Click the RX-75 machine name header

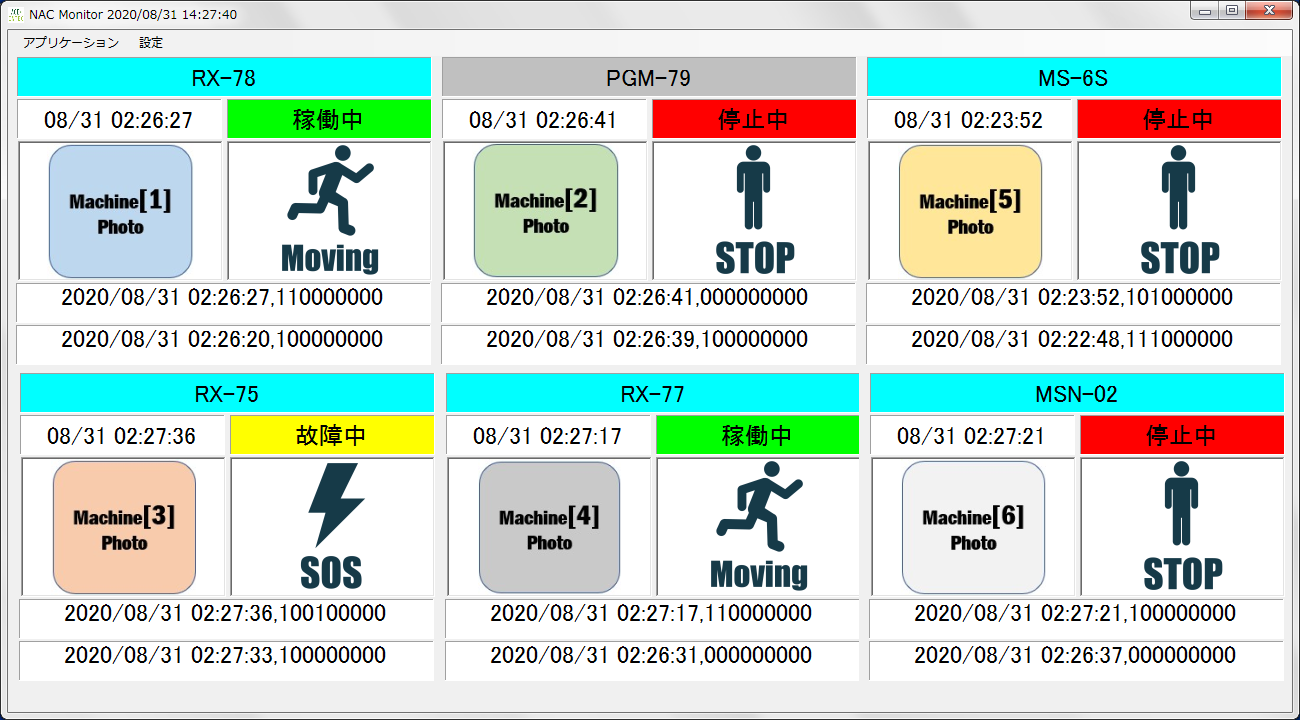click(x=227, y=393)
